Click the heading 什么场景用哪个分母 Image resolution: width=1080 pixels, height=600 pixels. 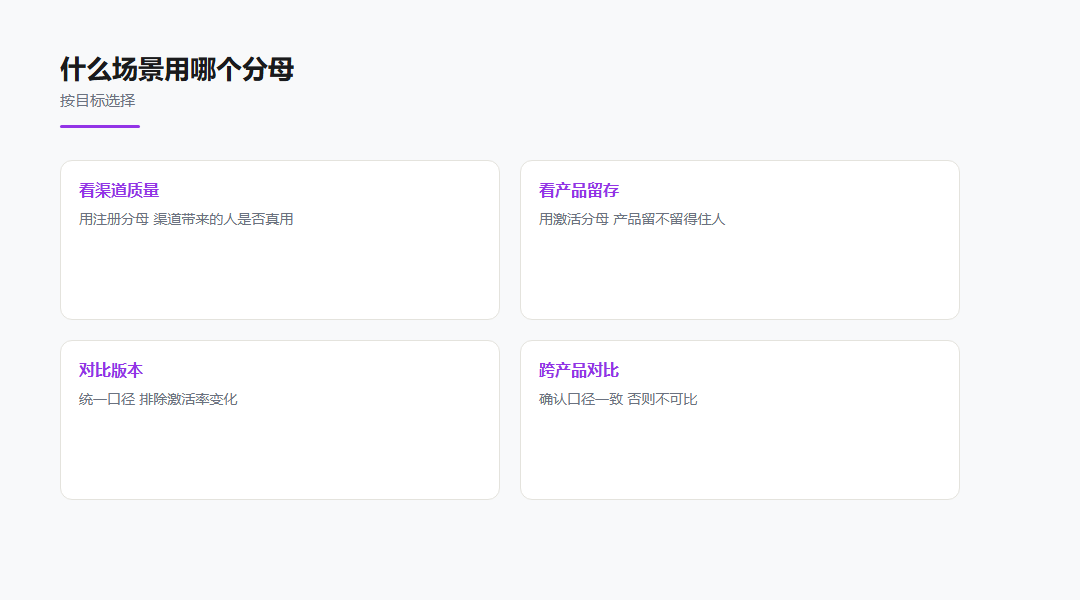click(x=177, y=70)
